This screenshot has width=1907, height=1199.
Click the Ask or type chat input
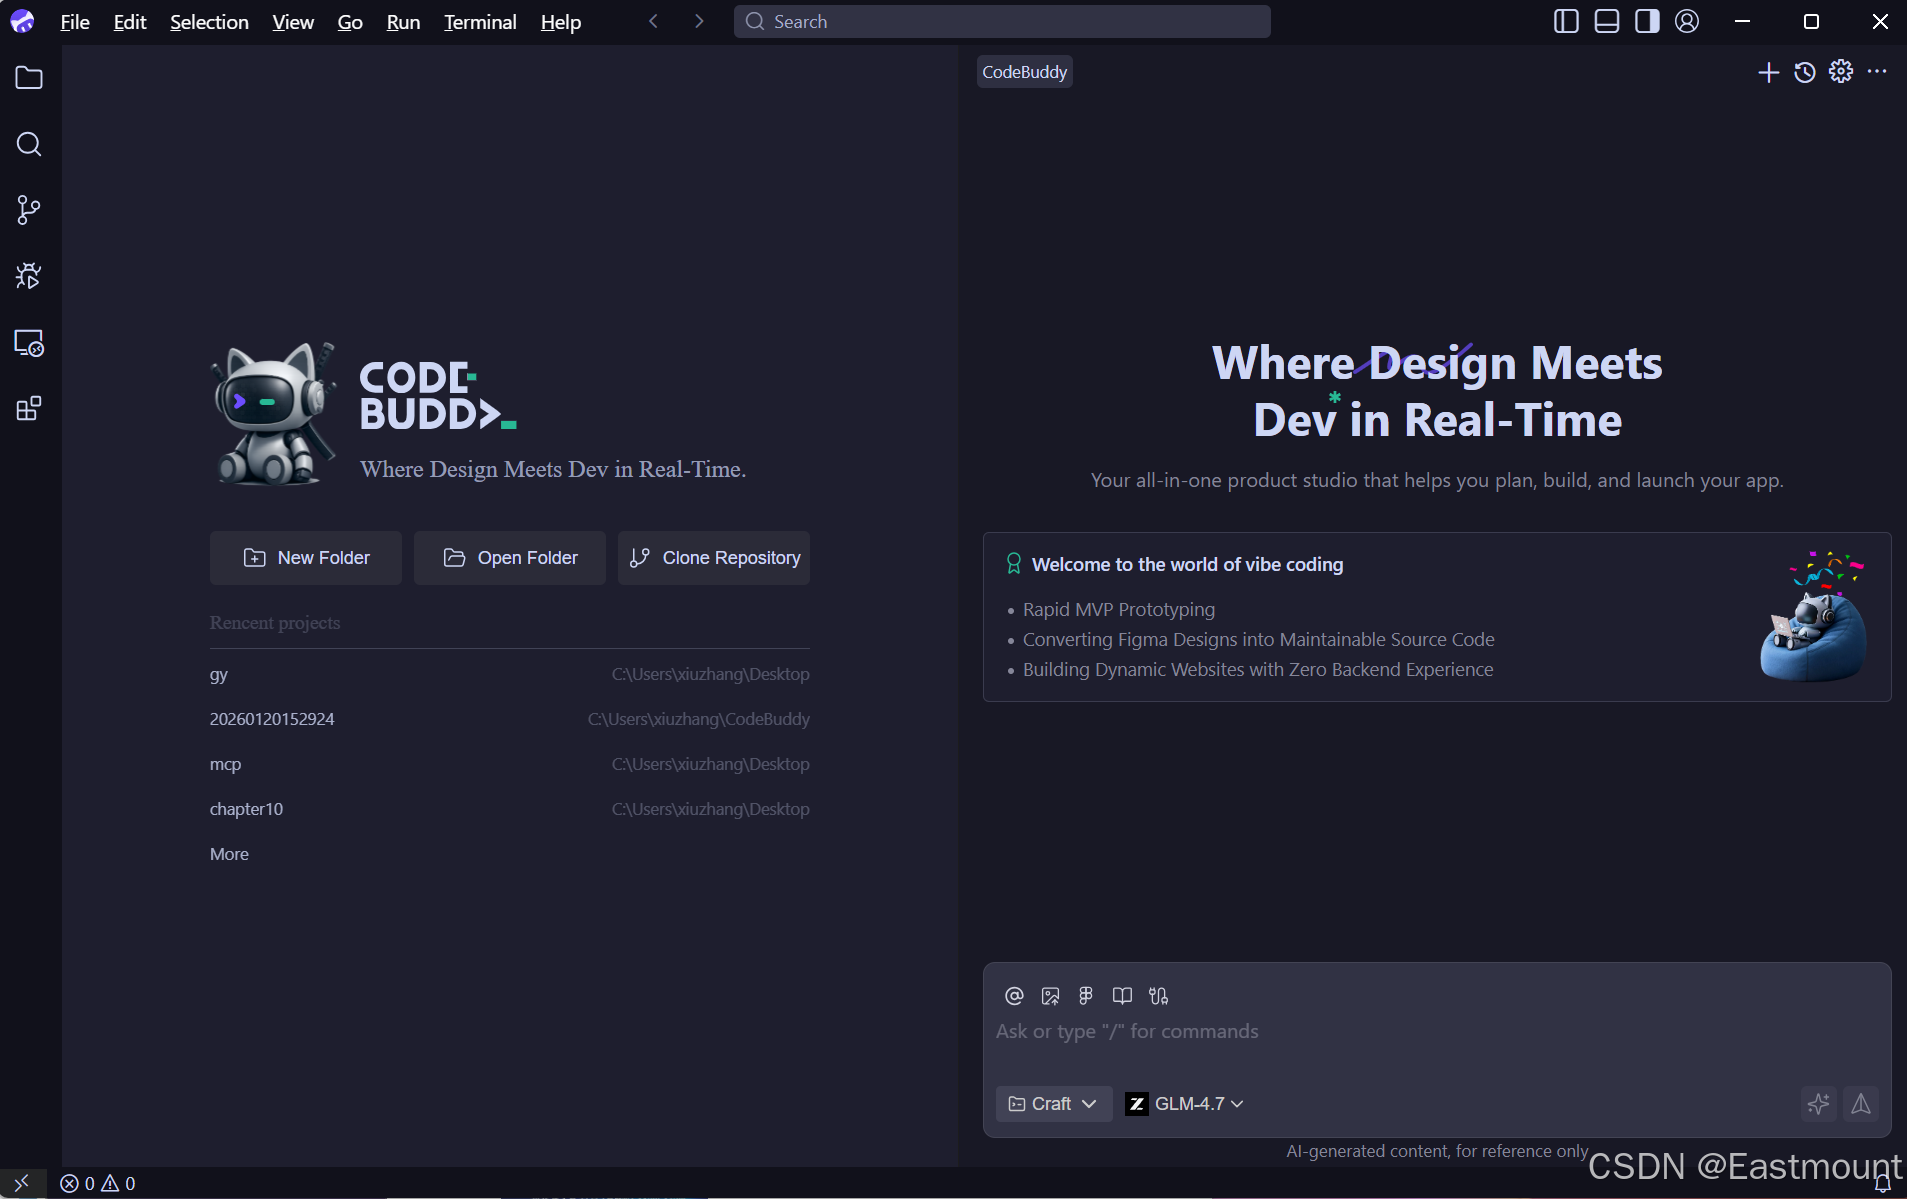1436,1032
